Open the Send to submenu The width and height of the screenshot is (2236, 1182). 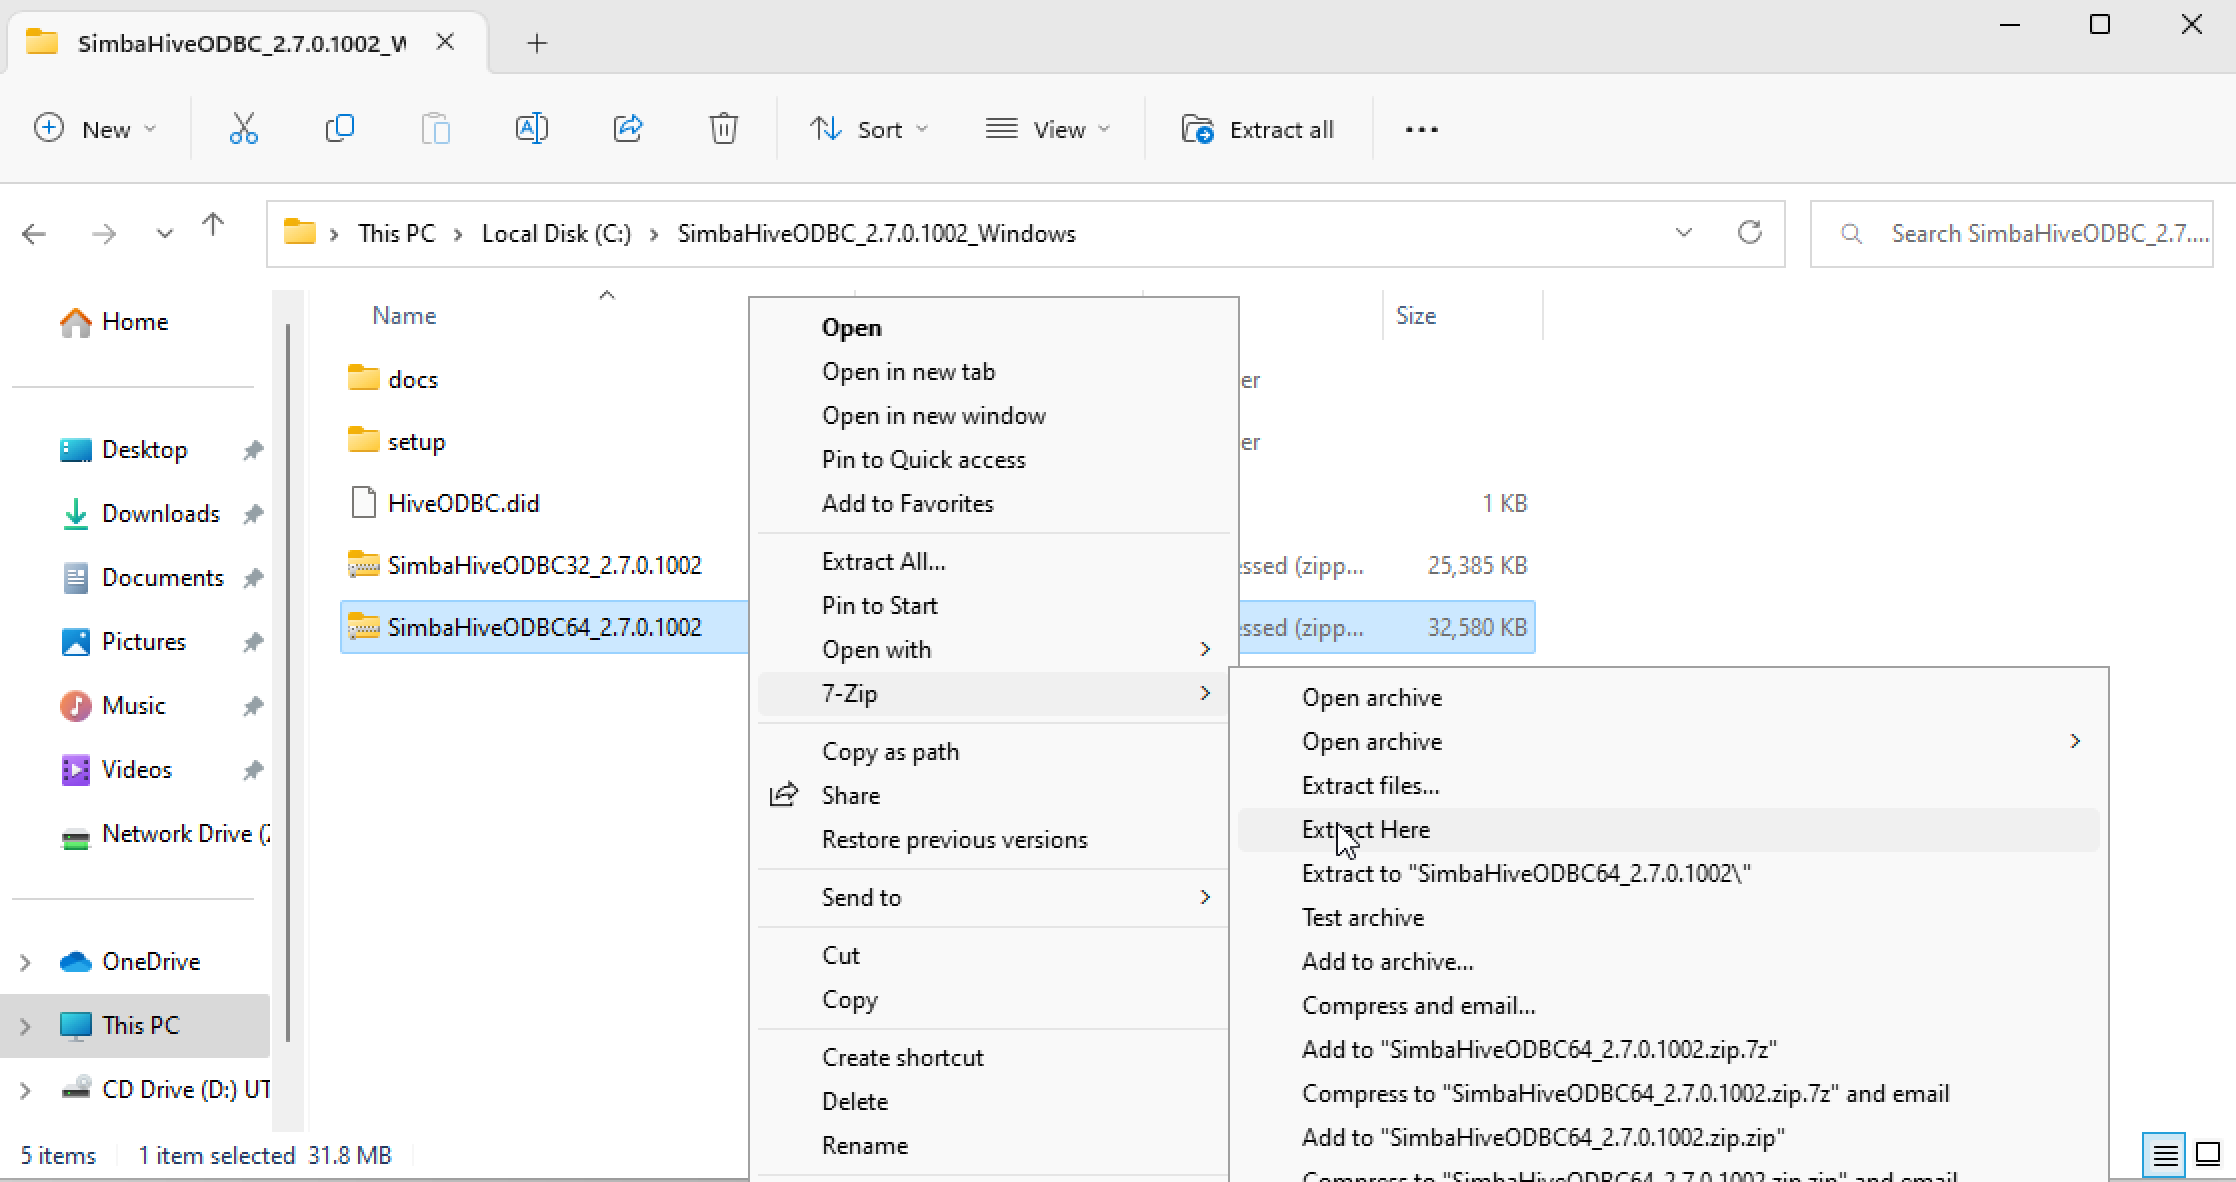pos(994,898)
